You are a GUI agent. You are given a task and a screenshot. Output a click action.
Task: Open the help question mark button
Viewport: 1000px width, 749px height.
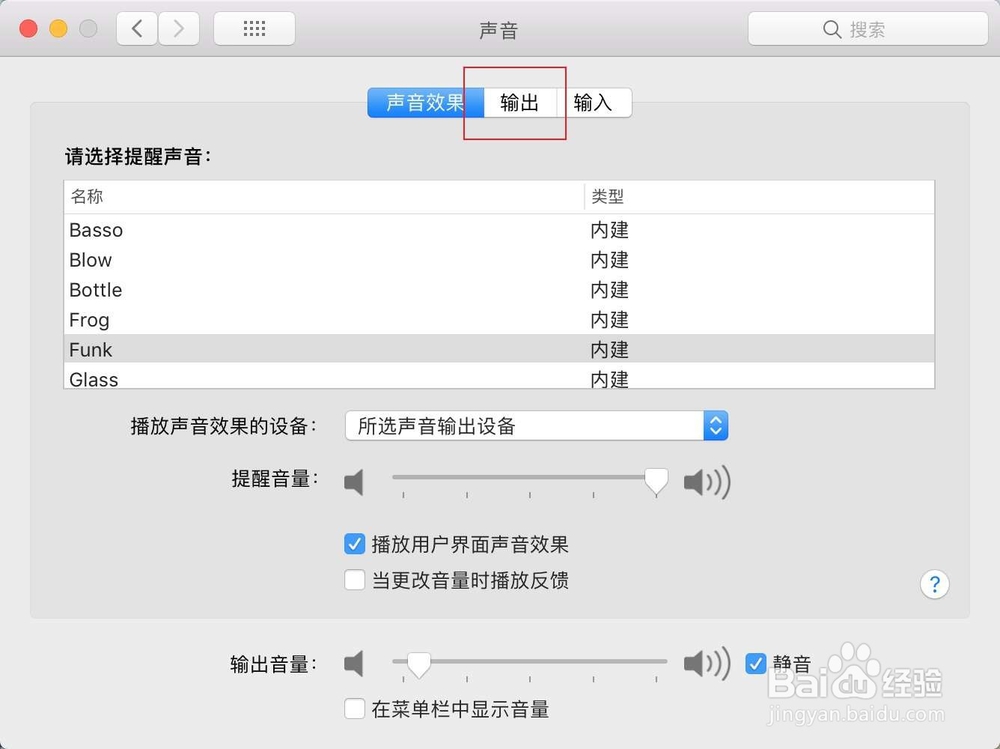point(934,584)
